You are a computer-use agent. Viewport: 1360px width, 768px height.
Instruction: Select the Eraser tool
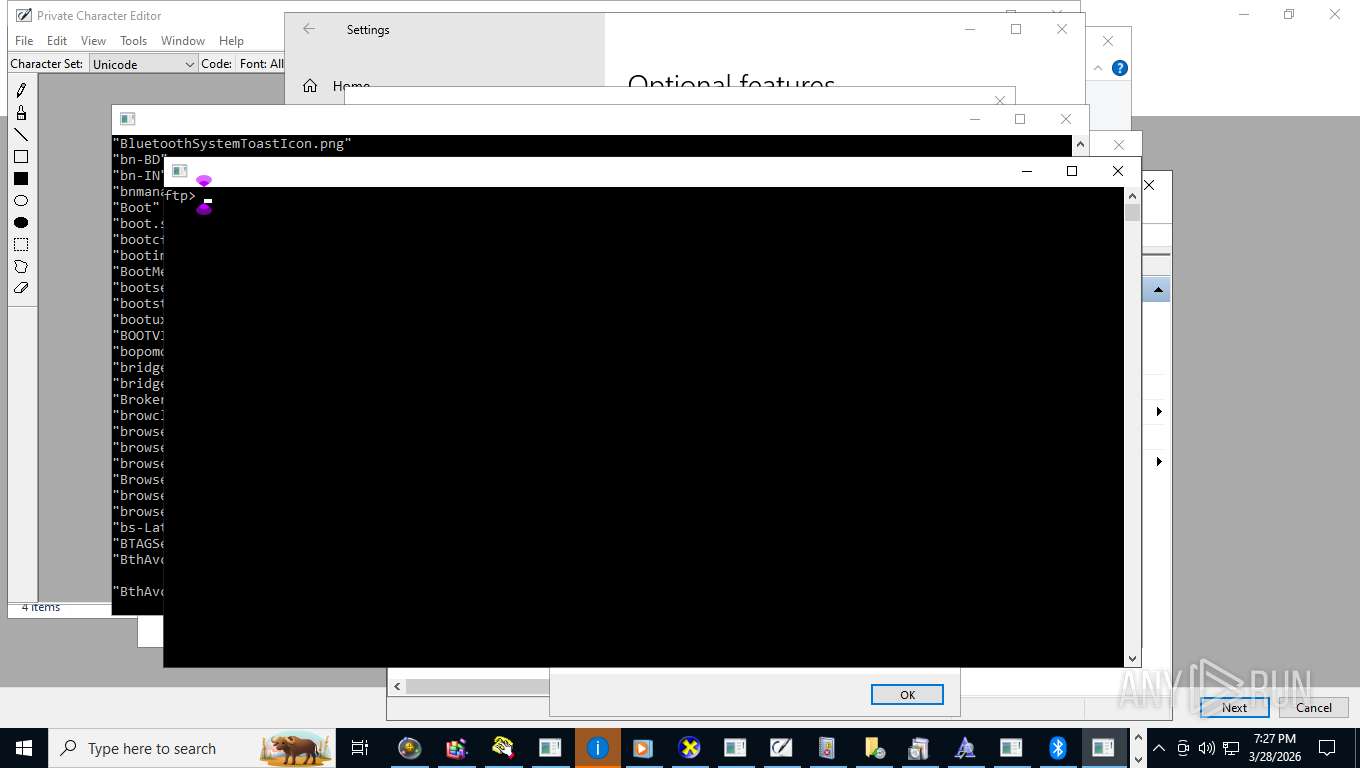pos(21,288)
